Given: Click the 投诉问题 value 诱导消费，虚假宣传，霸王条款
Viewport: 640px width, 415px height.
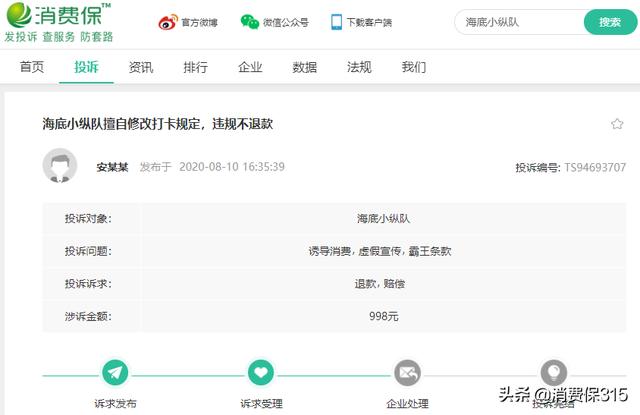Looking at the screenshot, I should pyautogui.click(x=380, y=251).
